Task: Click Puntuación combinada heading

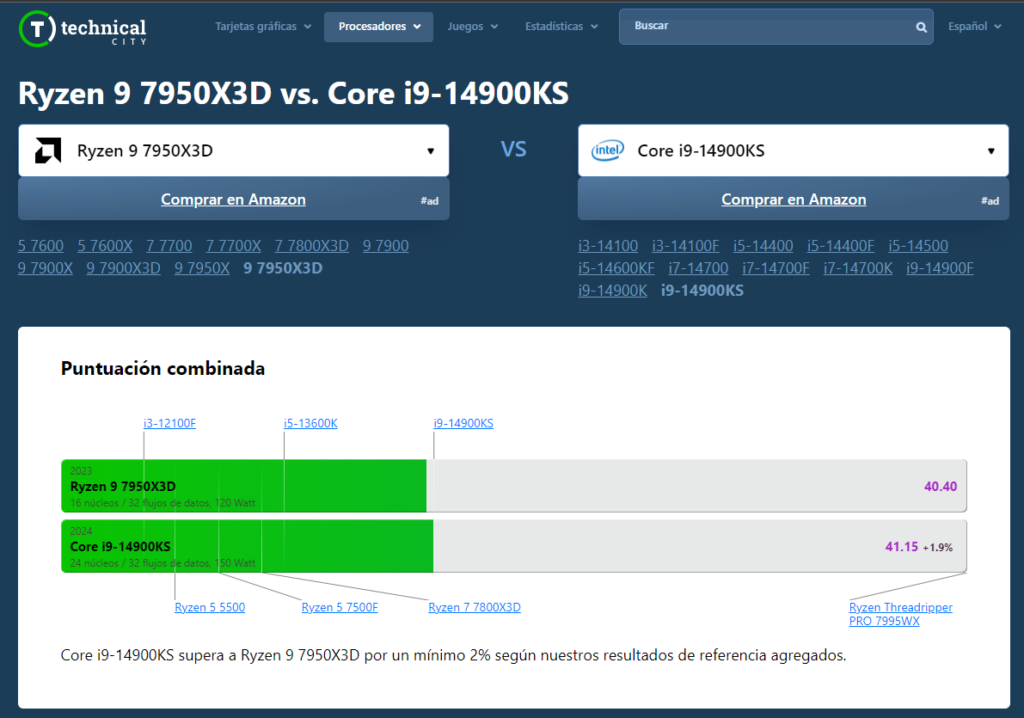Action: tap(163, 368)
